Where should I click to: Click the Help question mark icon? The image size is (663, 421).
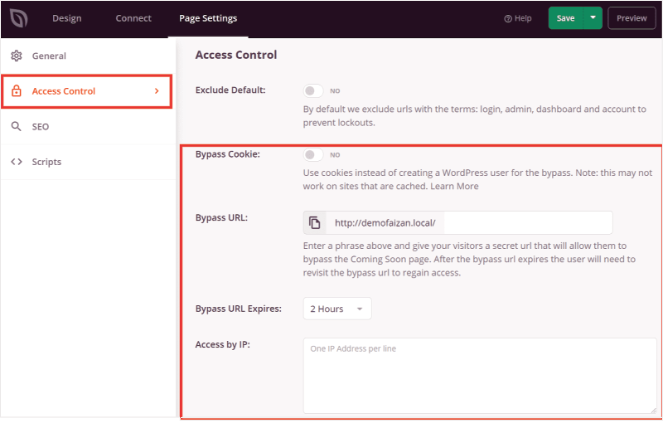(x=509, y=18)
